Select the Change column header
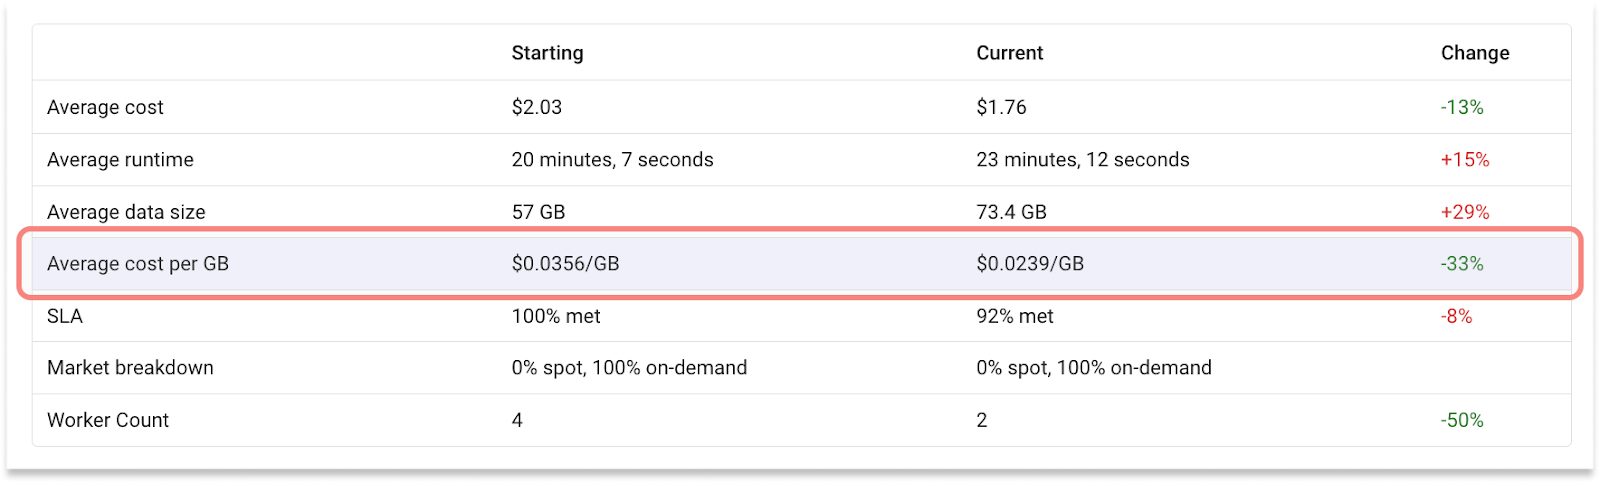This screenshot has width=1600, height=483. [x=1475, y=53]
